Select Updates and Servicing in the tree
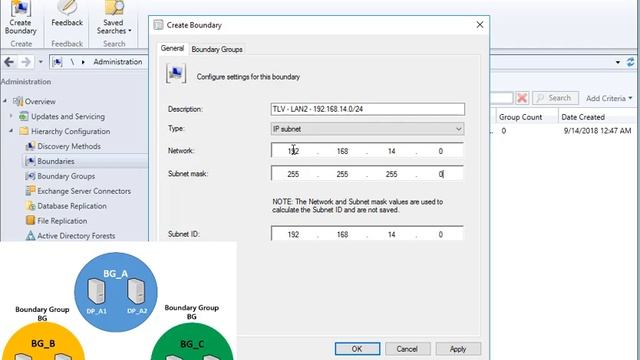This screenshot has height=360, width=640. pyautogui.click(x=68, y=116)
